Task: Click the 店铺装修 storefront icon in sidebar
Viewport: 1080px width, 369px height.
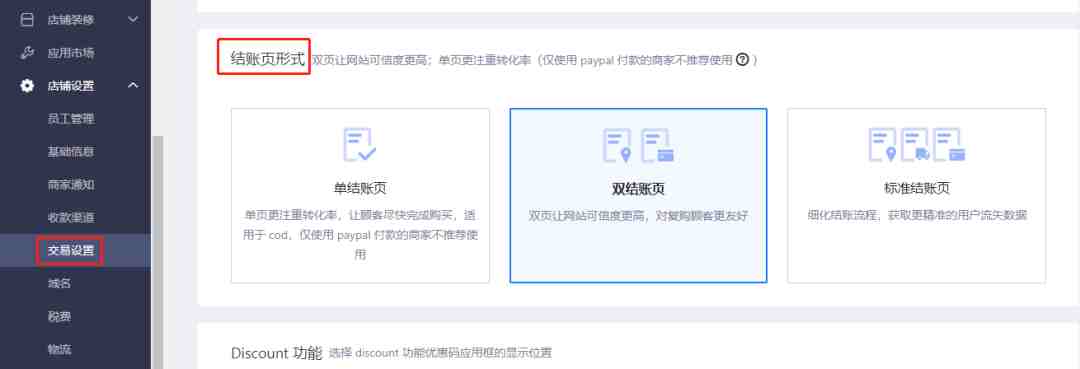Action: [x=27, y=20]
